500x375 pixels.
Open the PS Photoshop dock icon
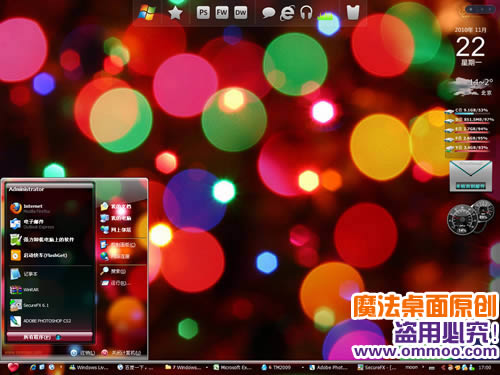pos(203,13)
